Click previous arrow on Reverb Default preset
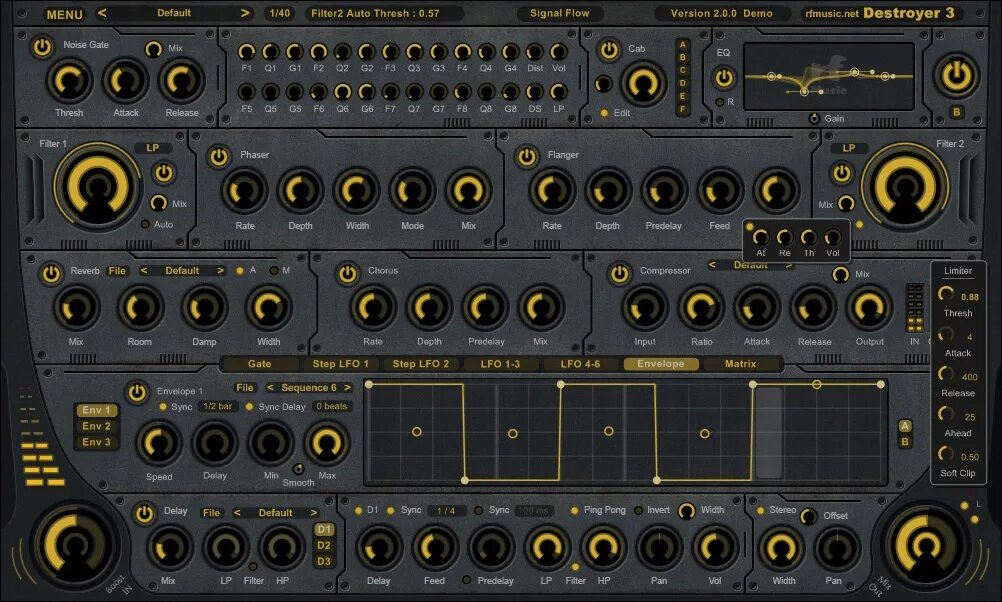Viewport: 1002px width, 602px height. click(x=144, y=271)
